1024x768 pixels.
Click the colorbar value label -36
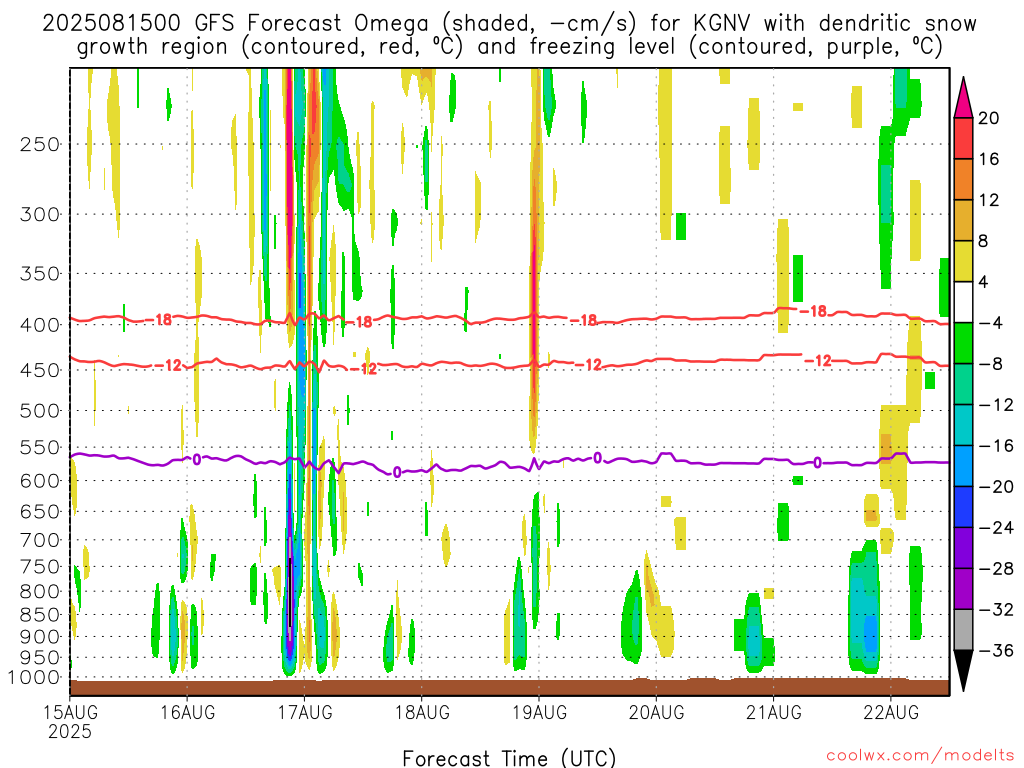pyautogui.click(x=997, y=650)
